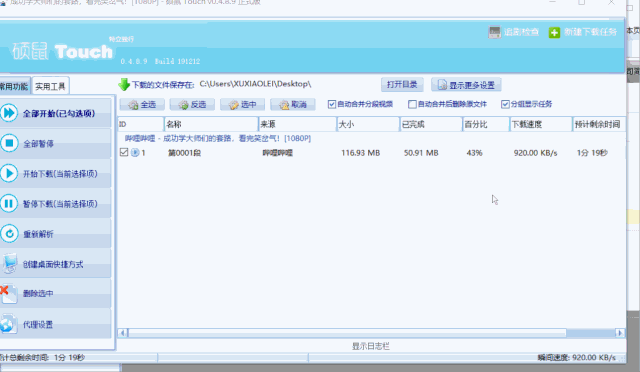Screen dimensions: 640x372
Task: Start all checked tasks via 全部开始(已勾选项)
Action: [x=56, y=113]
